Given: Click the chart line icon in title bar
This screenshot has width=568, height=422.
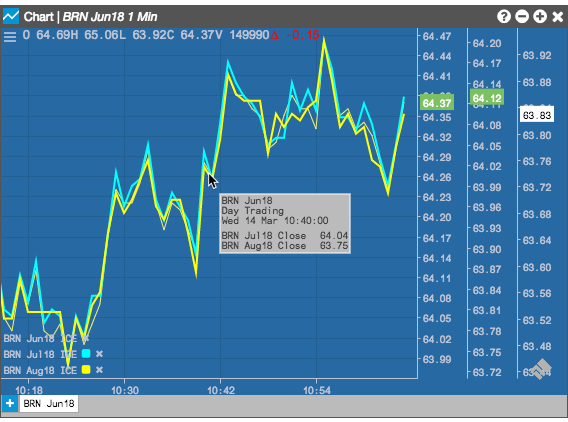Looking at the screenshot, I should pyautogui.click(x=11, y=16).
